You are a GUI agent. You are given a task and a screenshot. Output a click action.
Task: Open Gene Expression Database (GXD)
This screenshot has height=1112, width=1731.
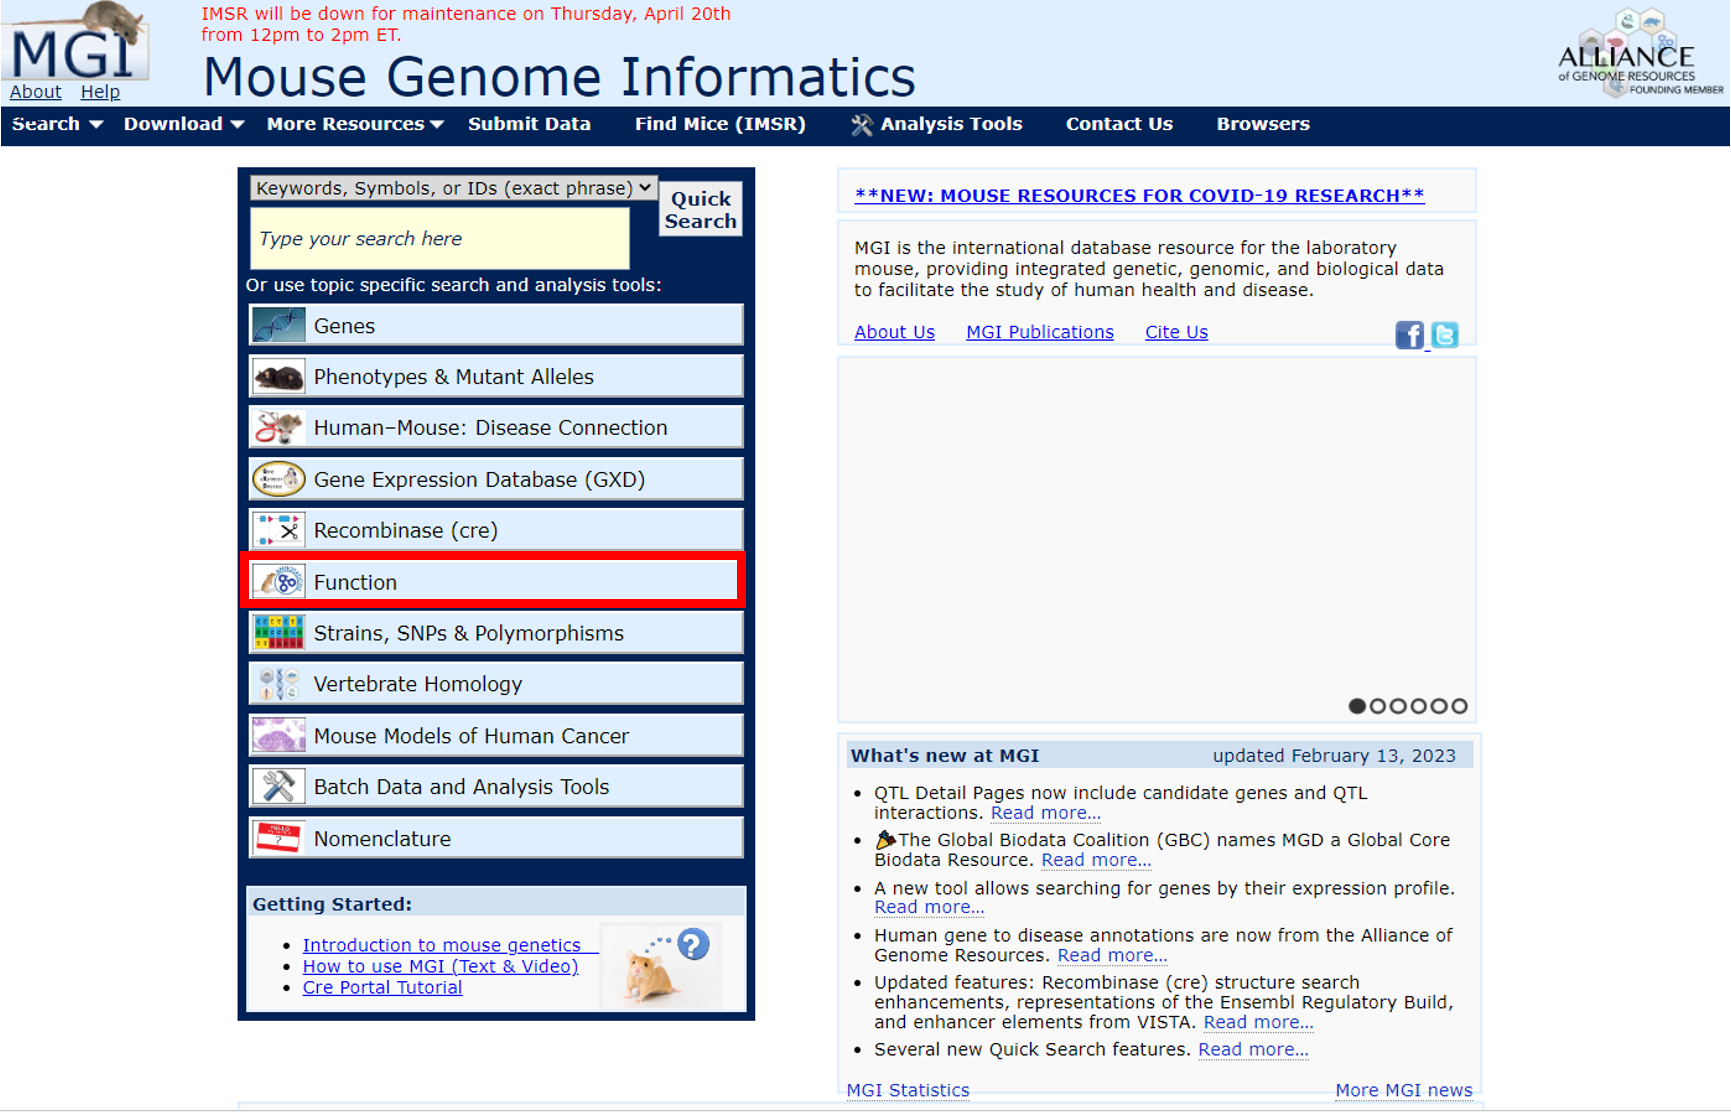click(x=496, y=479)
